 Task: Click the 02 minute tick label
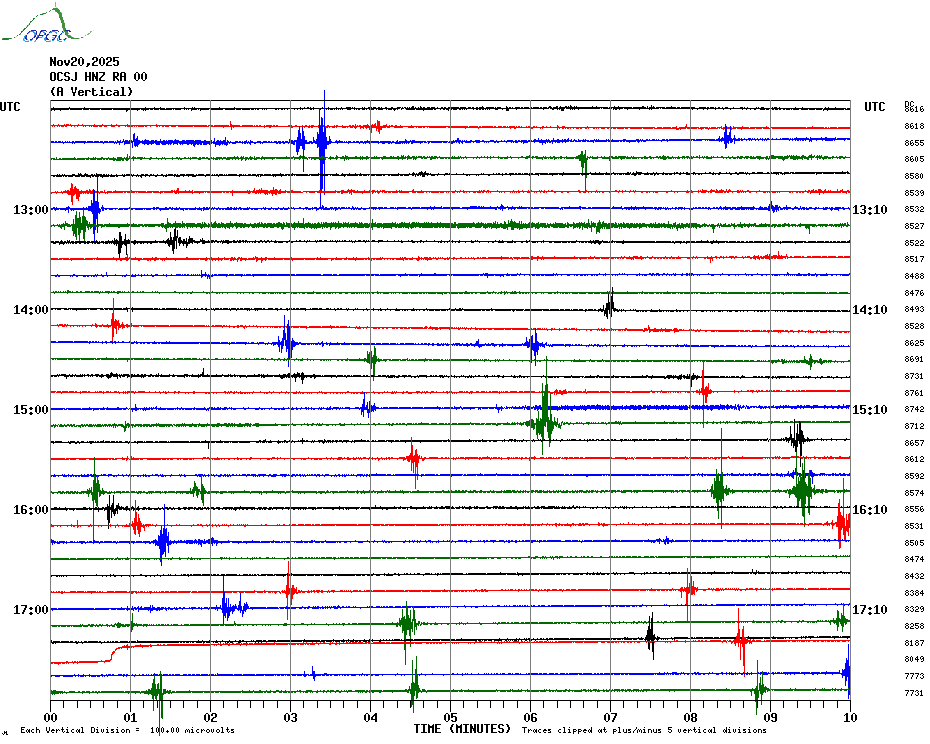tap(211, 717)
